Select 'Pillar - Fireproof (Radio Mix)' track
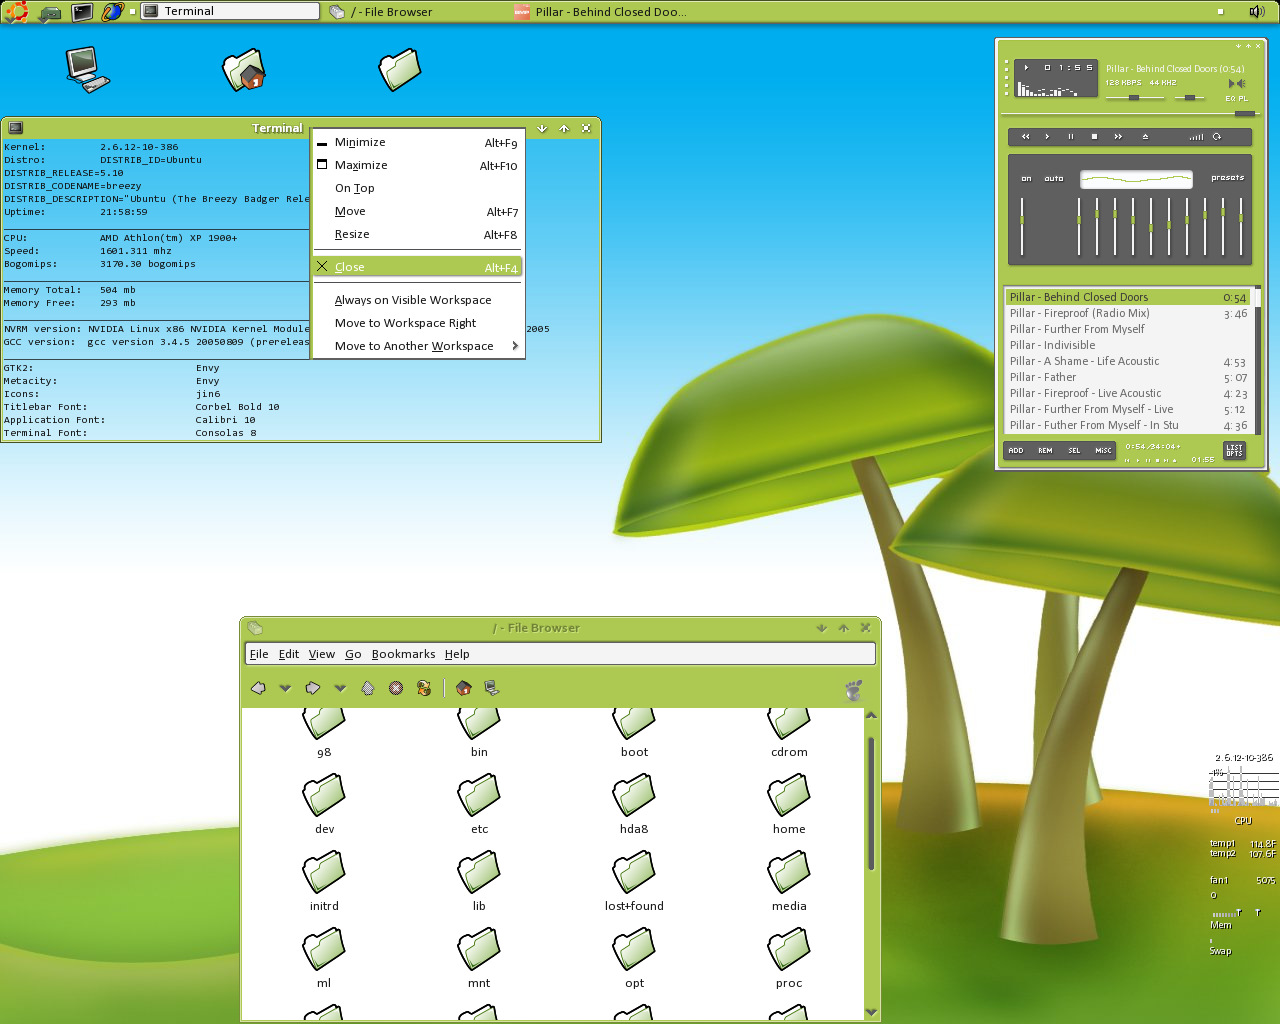Image resolution: width=1280 pixels, height=1024 pixels. coord(1128,313)
